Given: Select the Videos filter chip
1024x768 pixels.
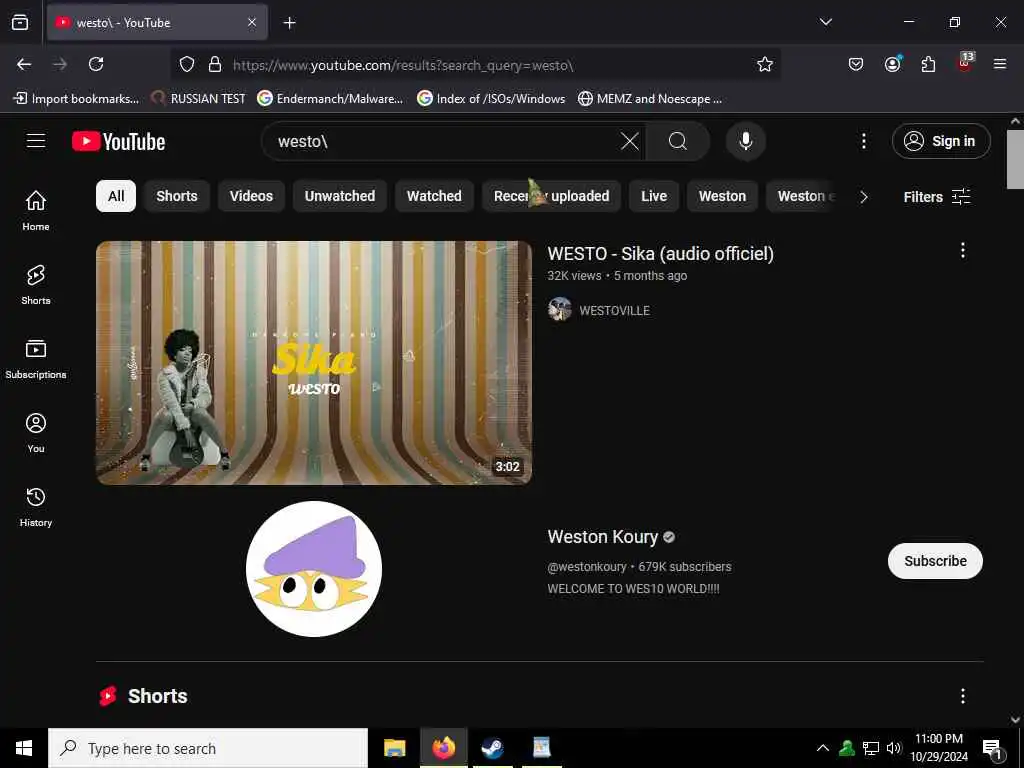Looking at the screenshot, I should (251, 196).
